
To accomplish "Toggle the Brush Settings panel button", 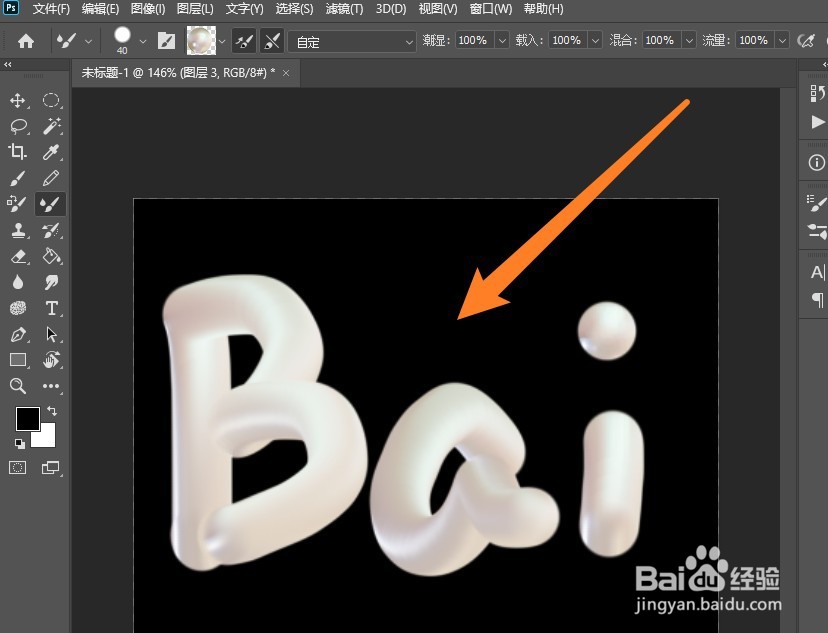I will pos(166,41).
